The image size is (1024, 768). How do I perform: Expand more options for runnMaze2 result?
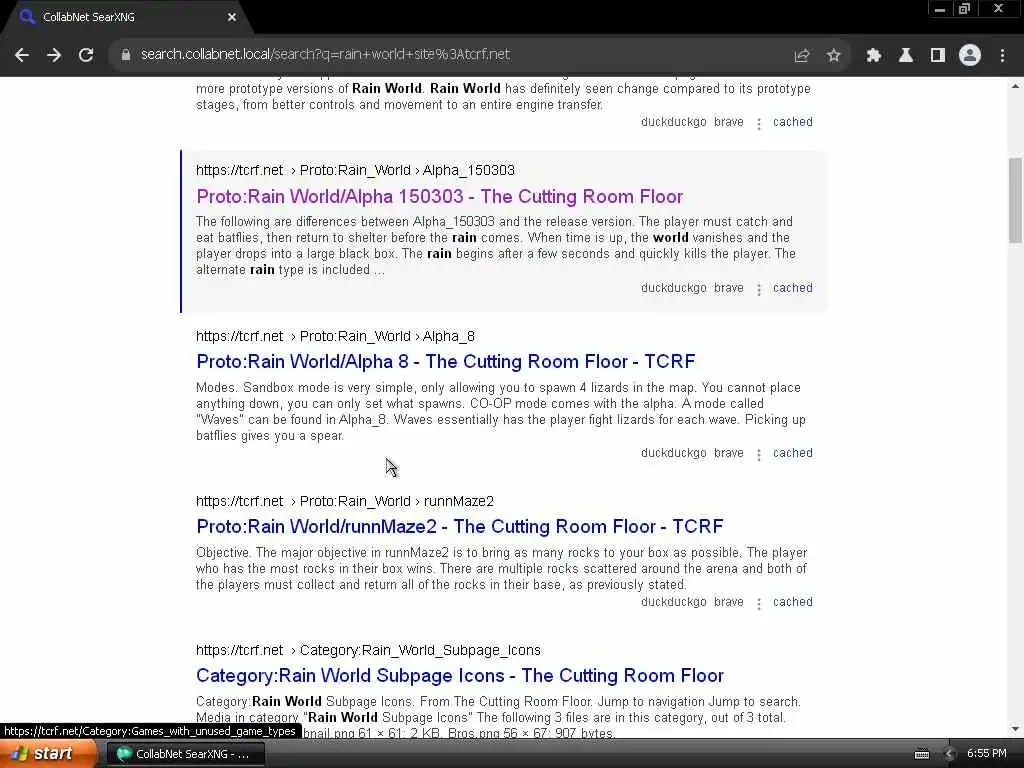point(758,603)
